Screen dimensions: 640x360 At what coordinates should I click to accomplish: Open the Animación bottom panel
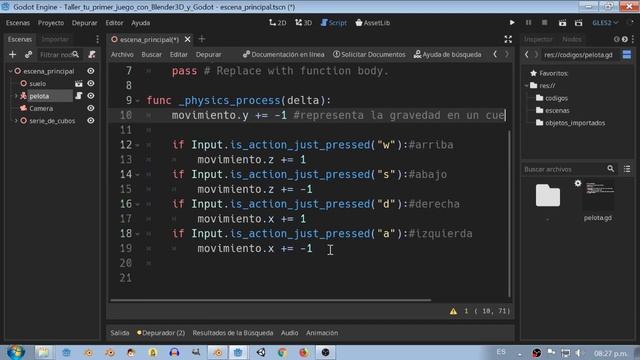click(x=322, y=333)
